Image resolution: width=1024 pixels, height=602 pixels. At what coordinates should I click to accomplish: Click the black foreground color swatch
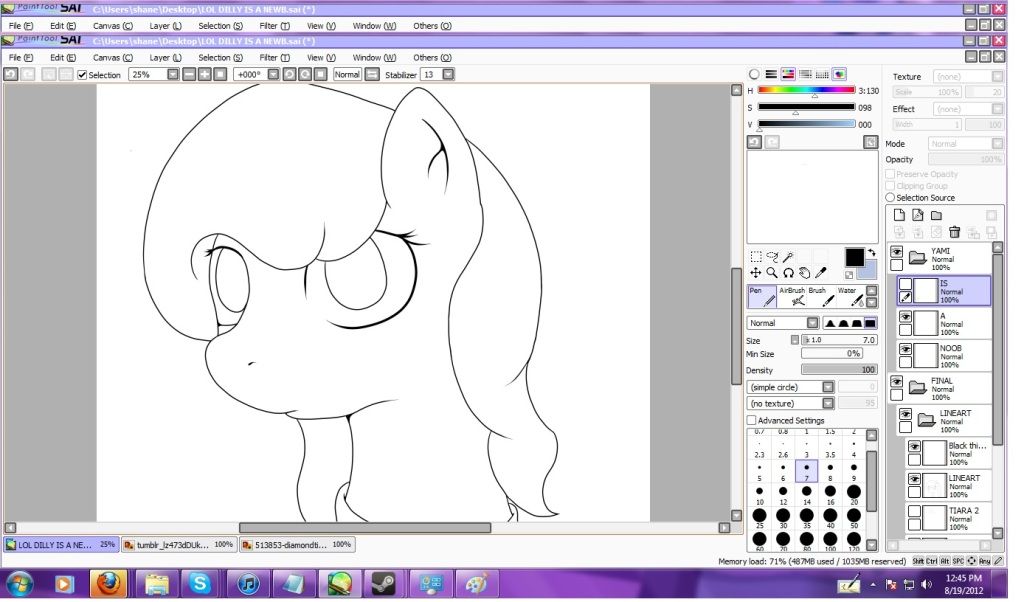854,257
